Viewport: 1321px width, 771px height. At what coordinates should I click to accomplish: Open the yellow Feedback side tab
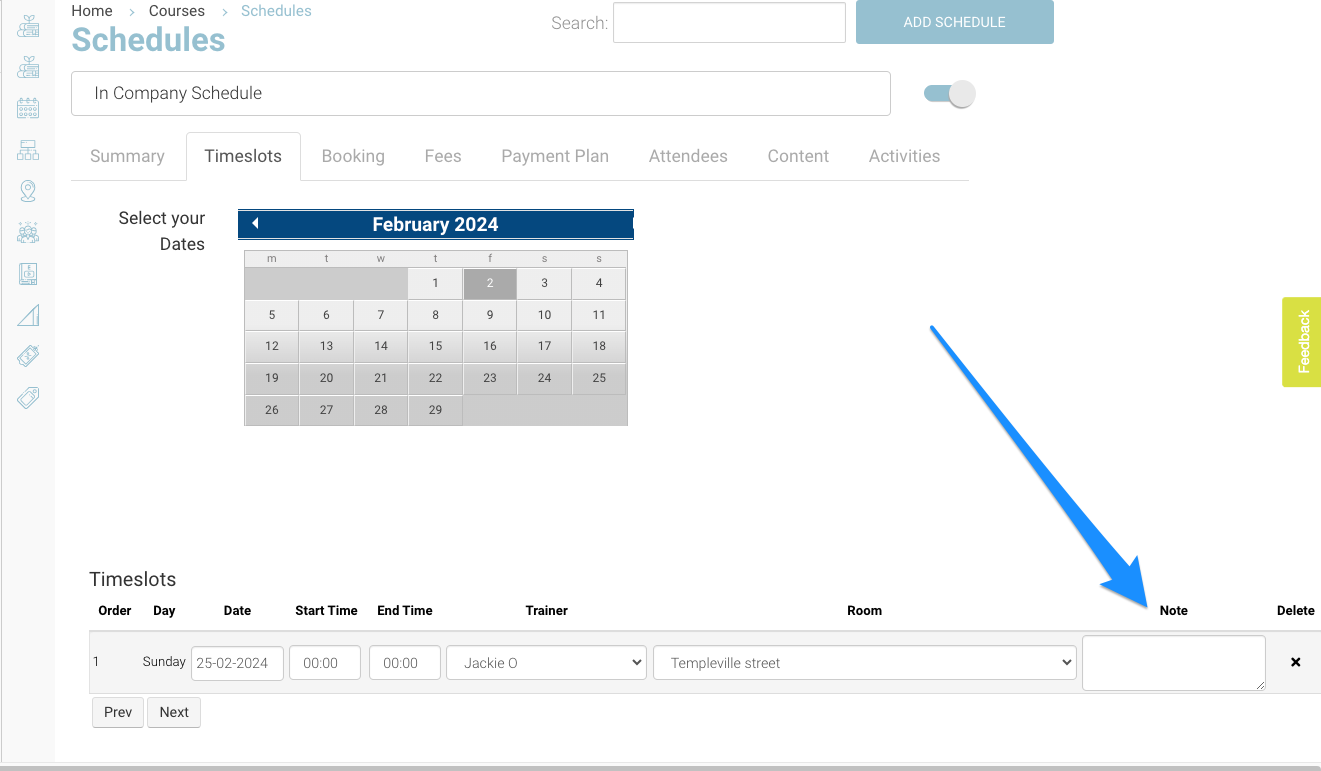tap(1302, 342)
